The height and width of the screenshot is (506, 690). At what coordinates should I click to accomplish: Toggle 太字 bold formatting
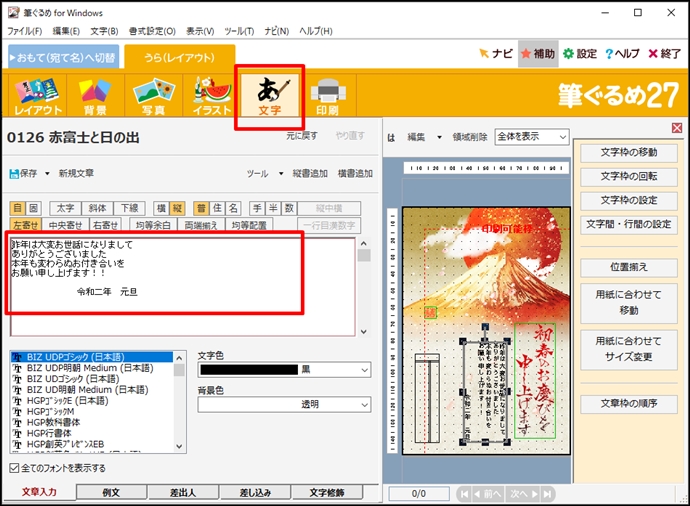(65, 208)
